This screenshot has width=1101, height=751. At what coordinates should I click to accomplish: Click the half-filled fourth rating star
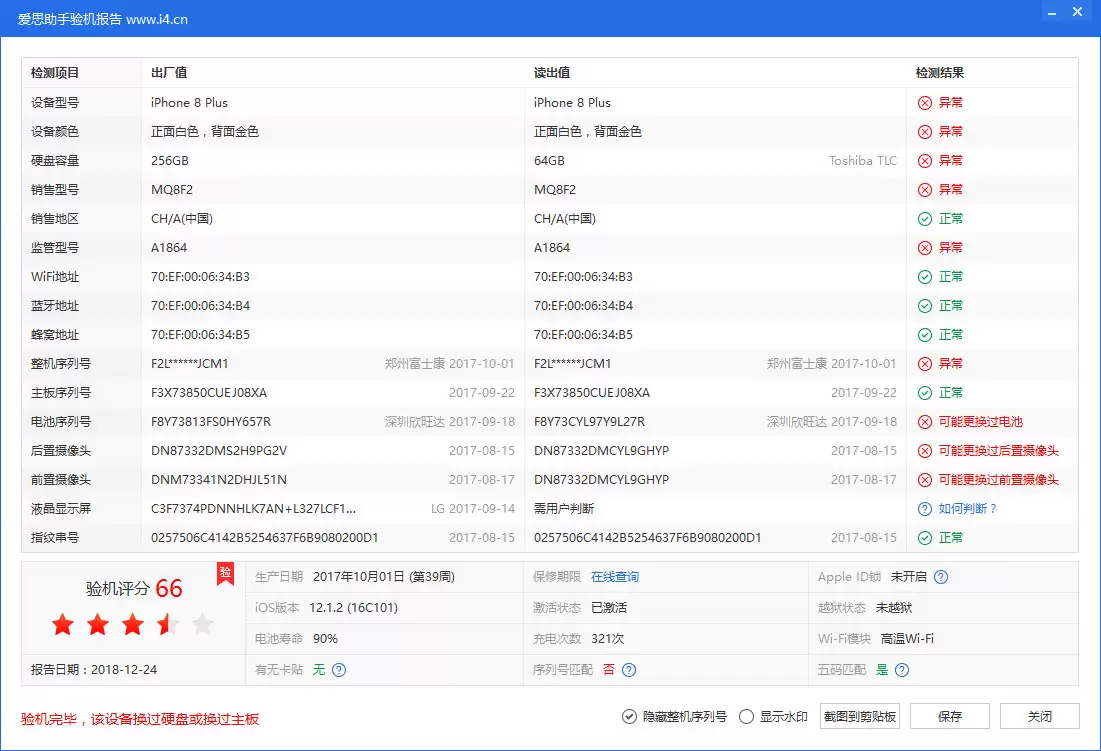click(x=168, y=624)
